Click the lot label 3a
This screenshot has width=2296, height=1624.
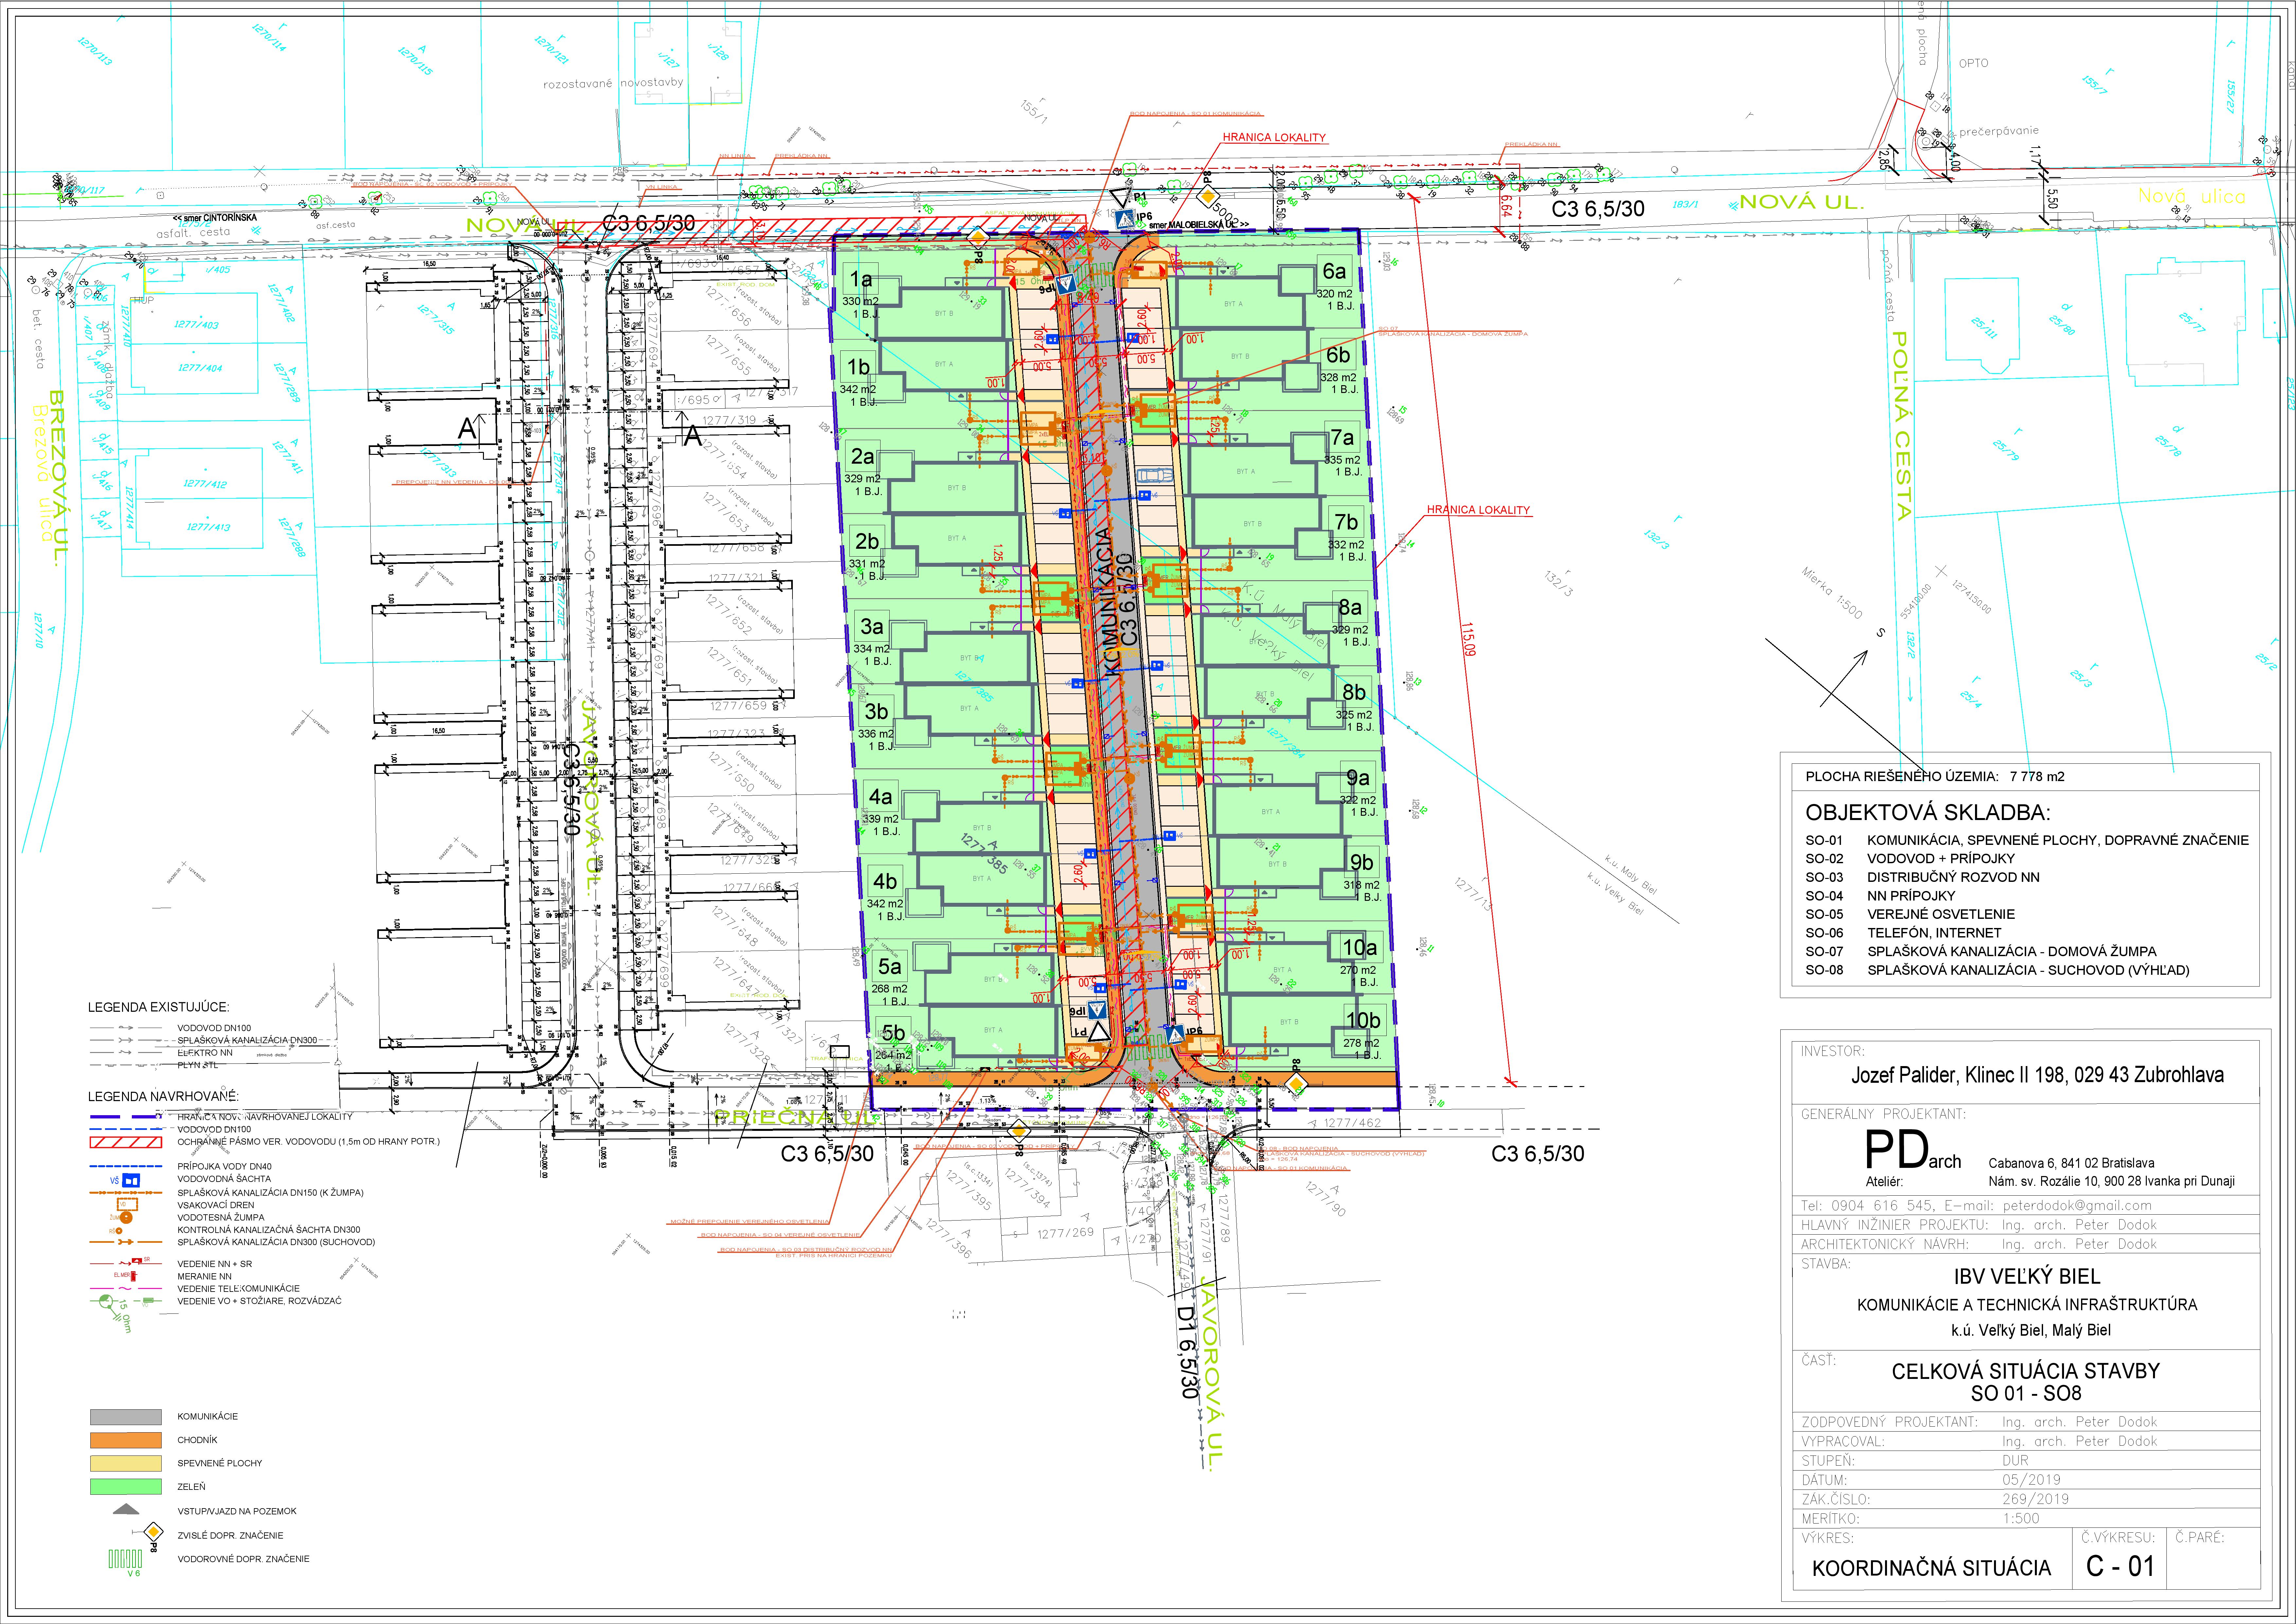point(872,627)
